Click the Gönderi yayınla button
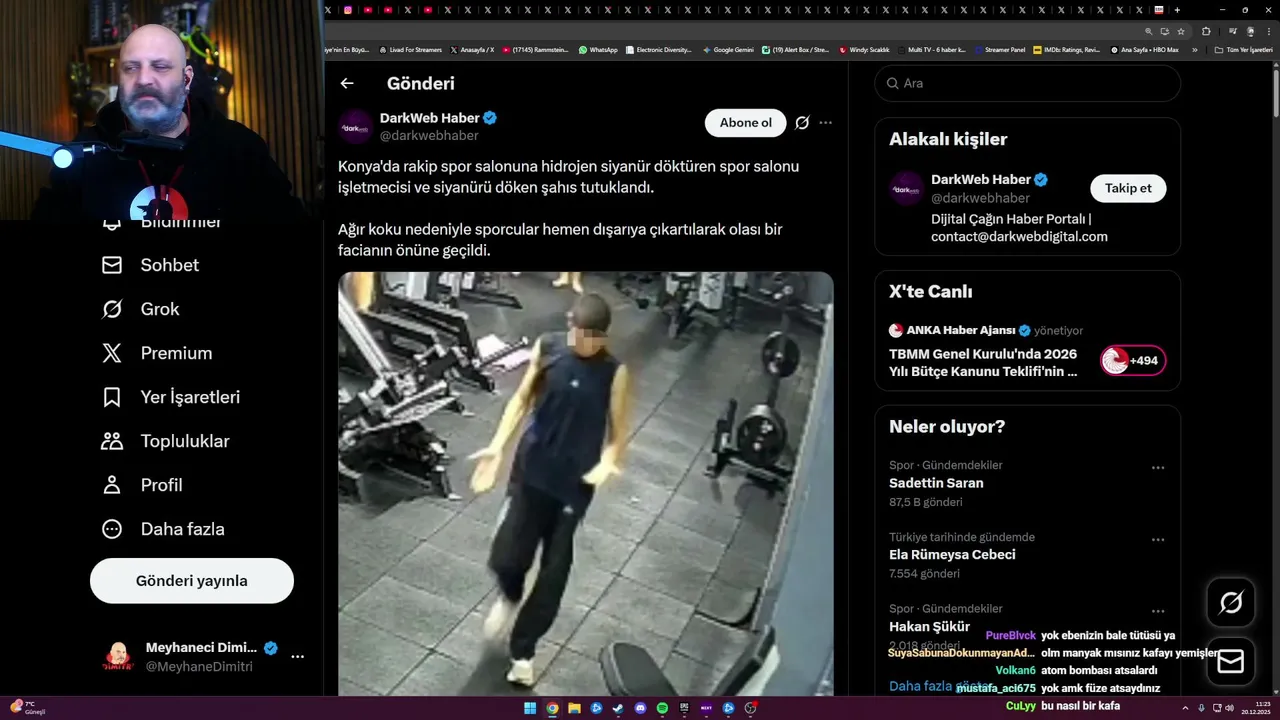The image size is (1280, 720). 192,581
